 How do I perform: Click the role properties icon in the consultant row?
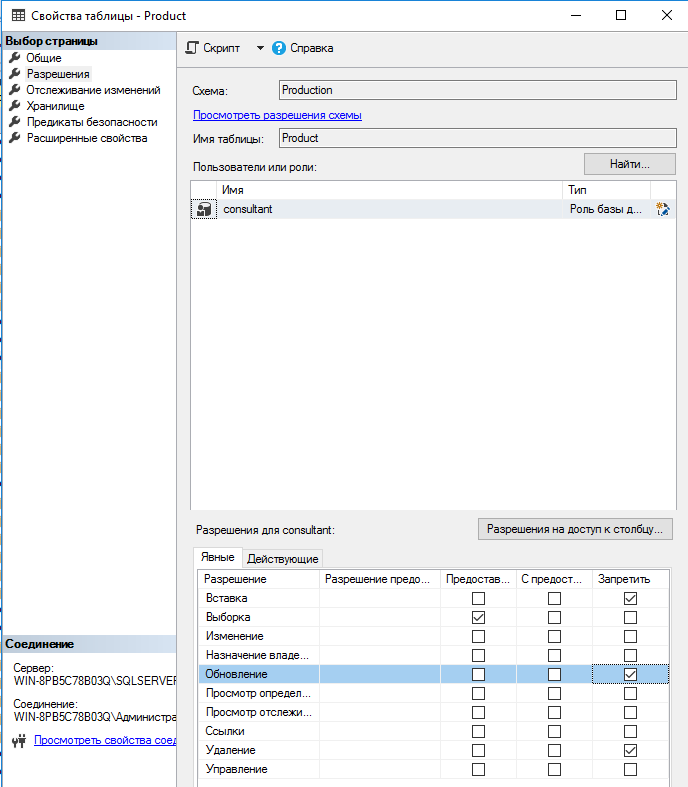coord(663,209)
